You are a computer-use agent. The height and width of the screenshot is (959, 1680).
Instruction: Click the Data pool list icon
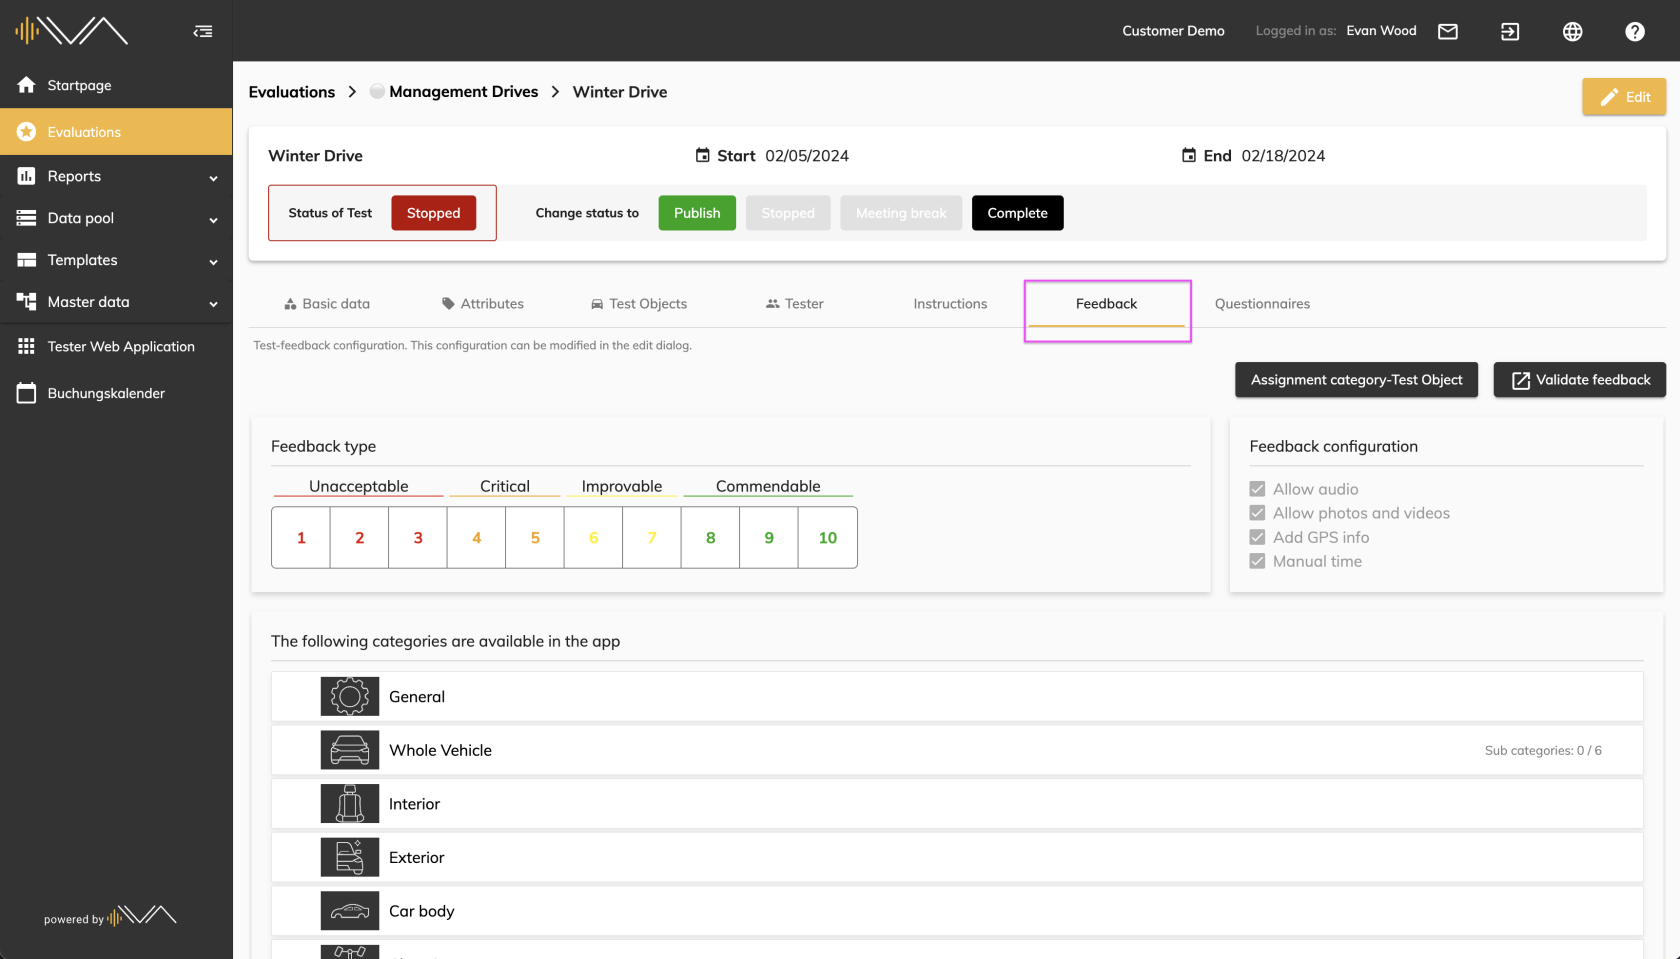[27, 218]
